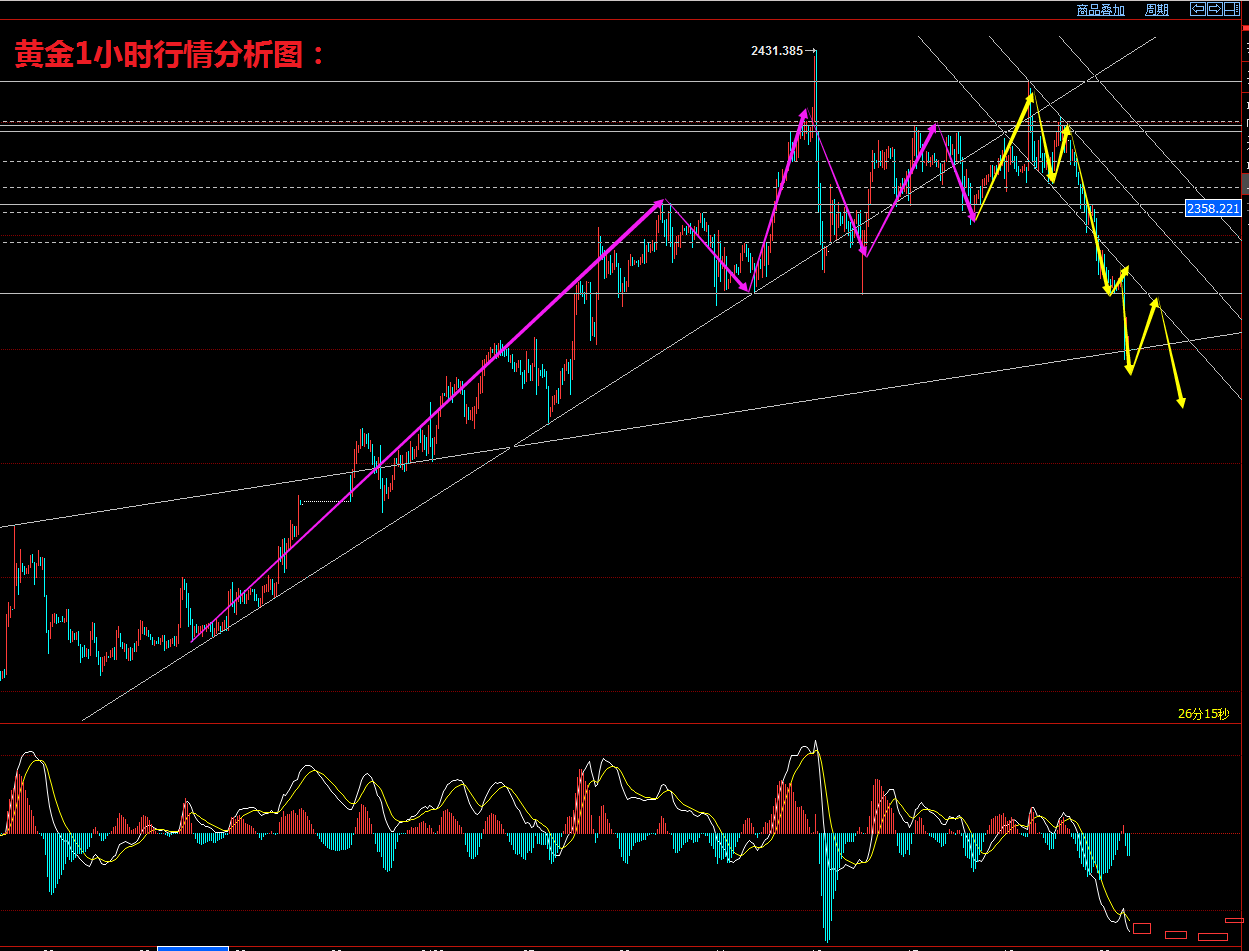Select the red title 黄金1小时行情分析图

click(x=170, y=54)
